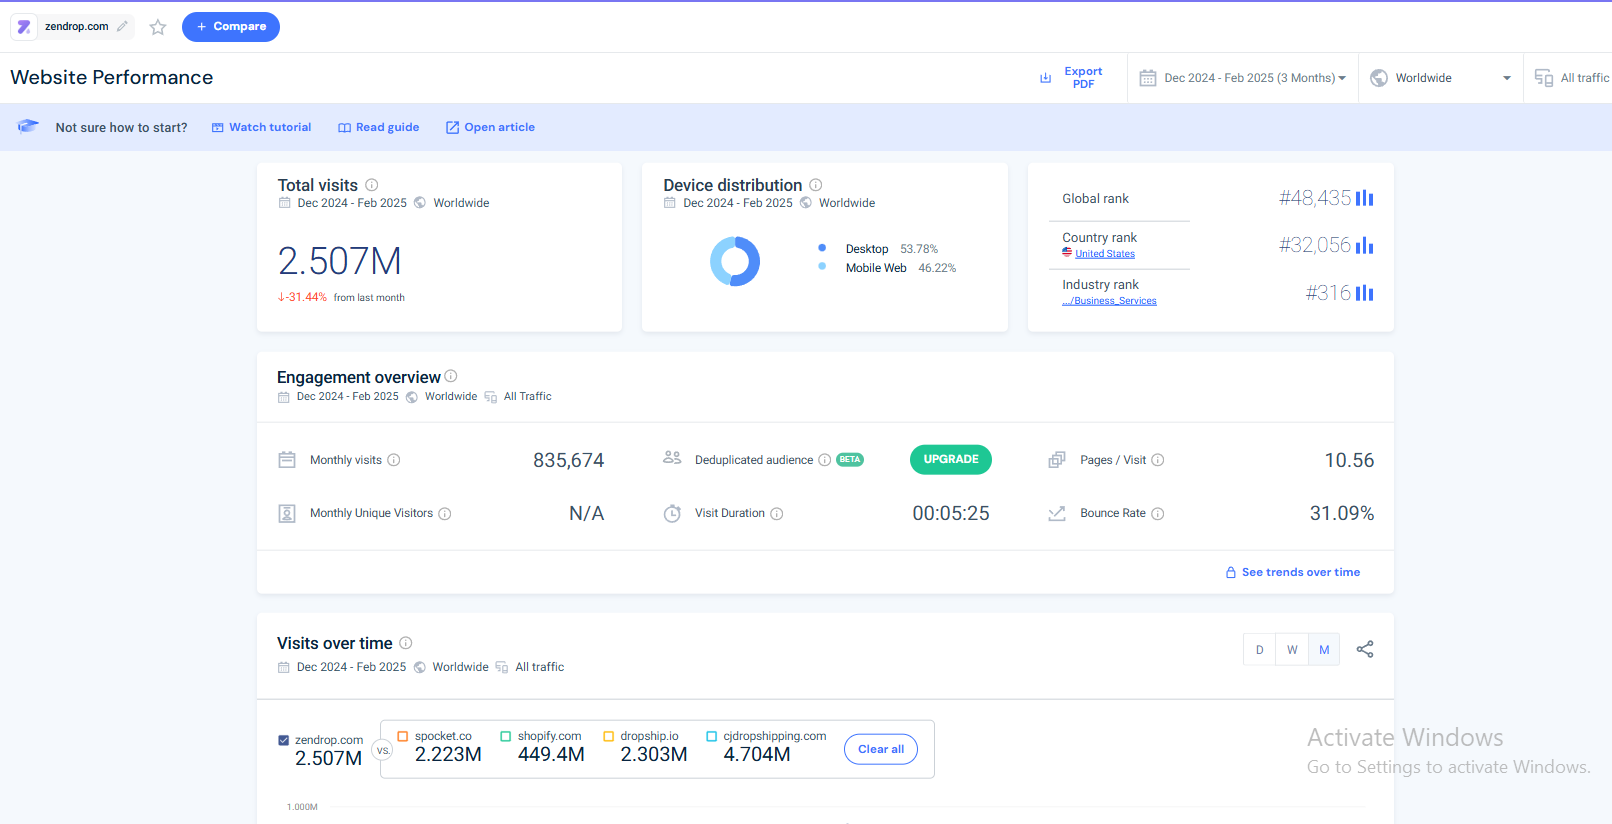The width and height of the screenshot is (1612, 824).
Task: Open the All traffic filter dropdown
Action: click(1572, 78)
